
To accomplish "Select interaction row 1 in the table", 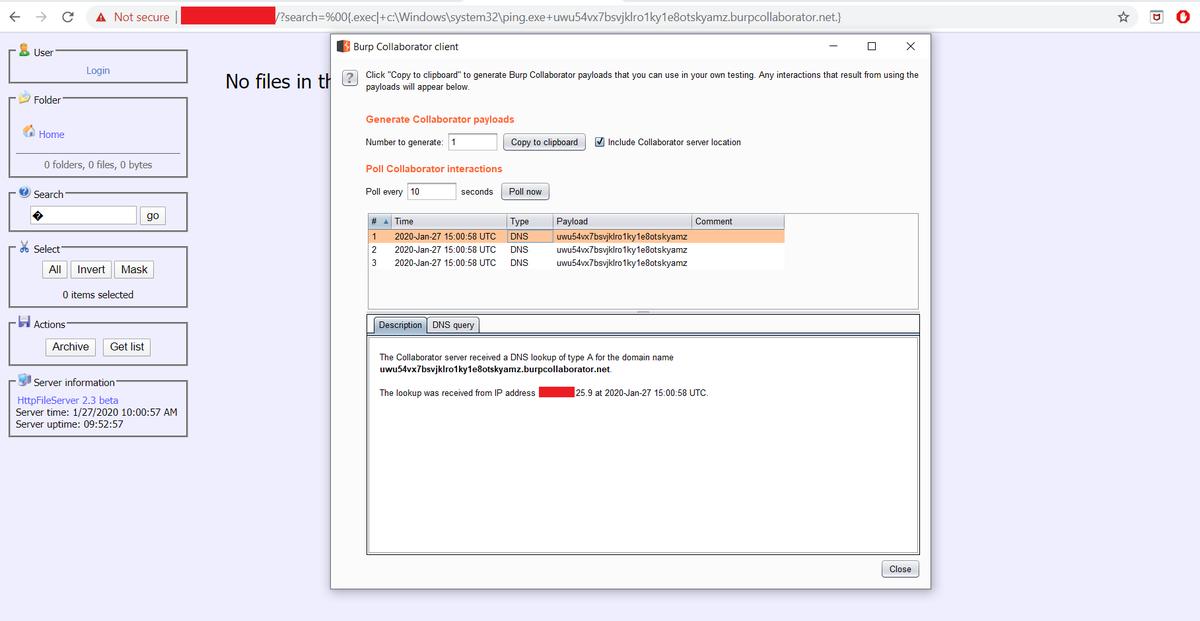I will point(576,236).
